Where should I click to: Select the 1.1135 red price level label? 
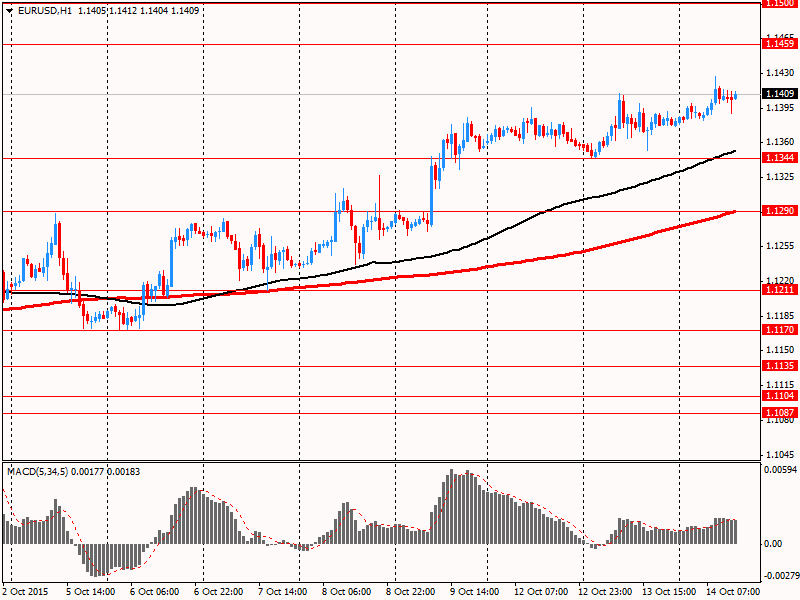[780, 366]
